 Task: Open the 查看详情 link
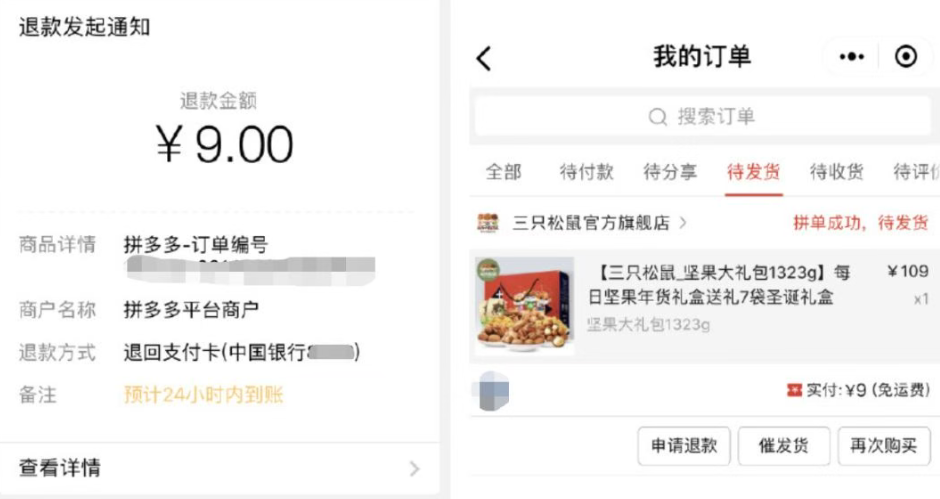(x=60, y=468)
